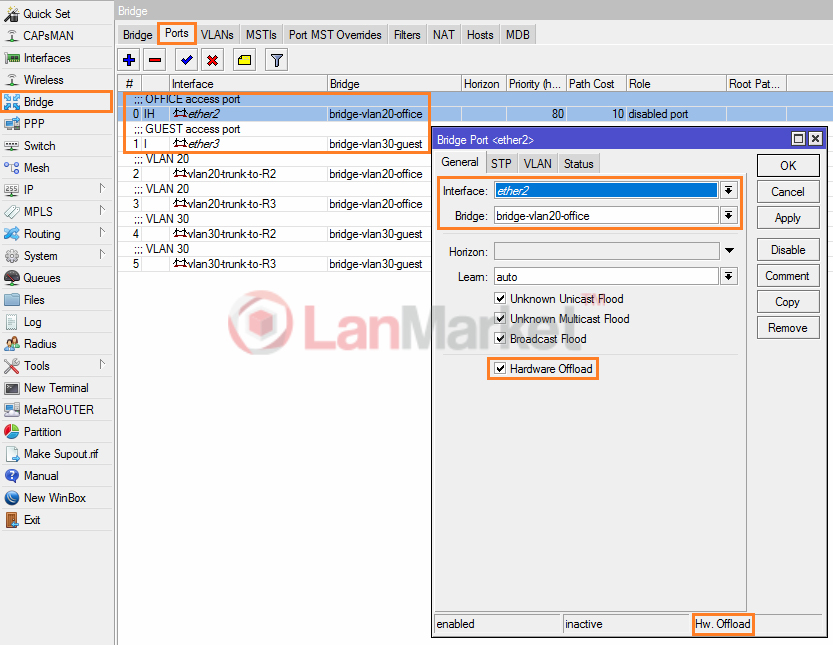Toggle the Hardware Offload checkbox
Image resolution: width=833 pixels, height=645 pixels.
click(x=500, y=369)
